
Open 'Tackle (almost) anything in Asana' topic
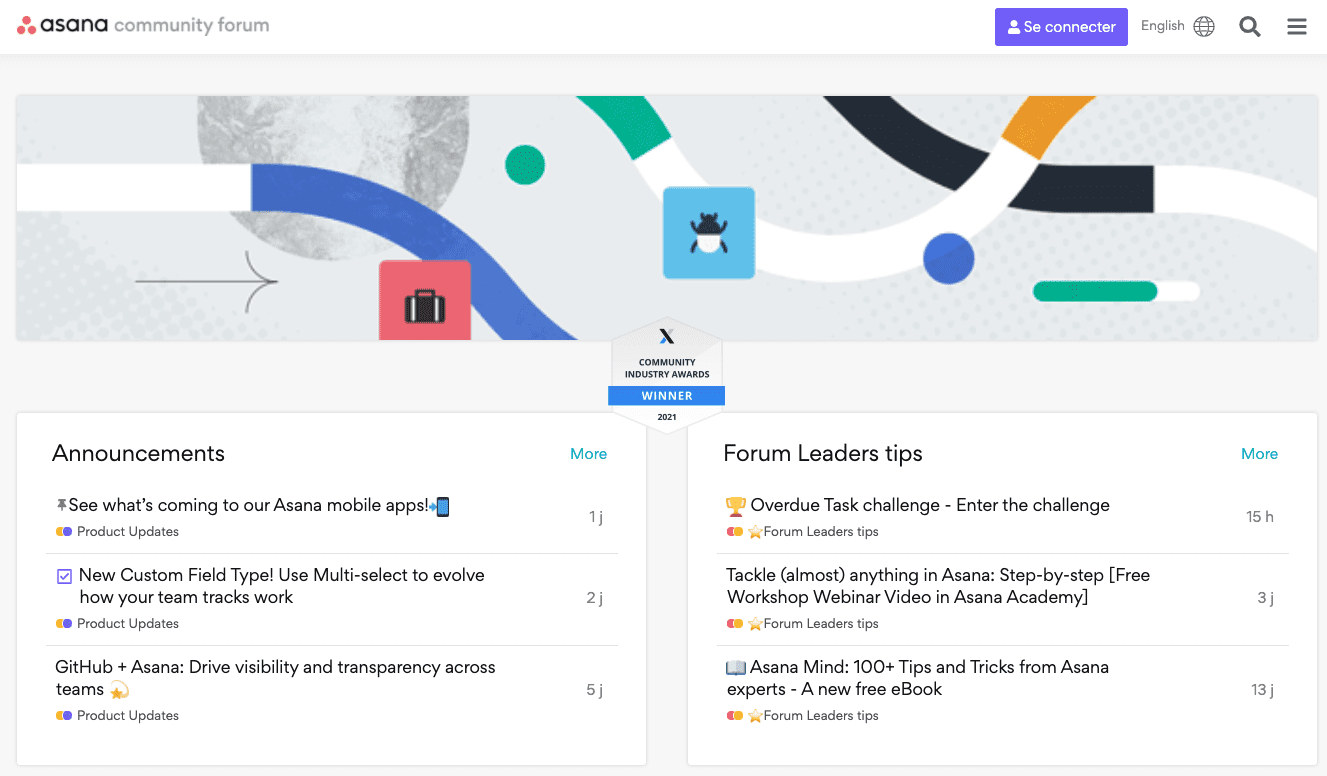click(938, 586)
